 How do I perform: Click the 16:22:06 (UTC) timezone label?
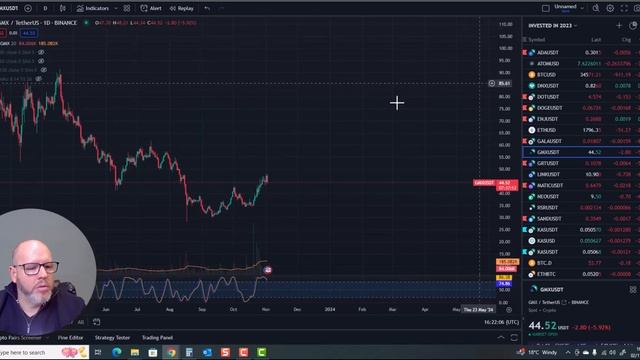tap(501, 322)
